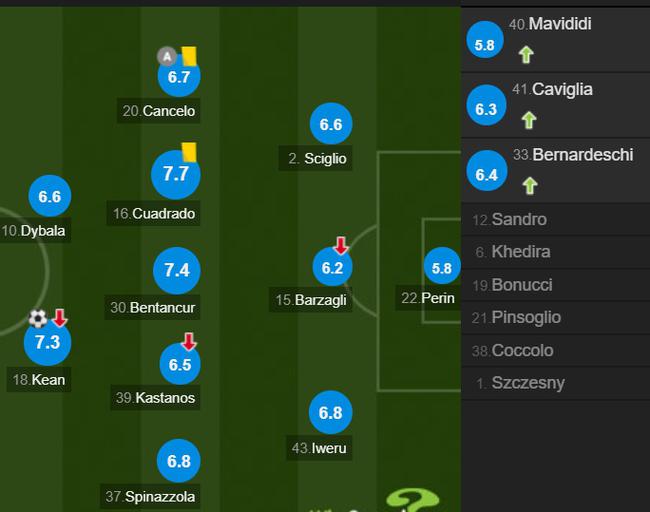Select Sandro in the bench list
The image size is (650, 512).
(x=555, y=219)
